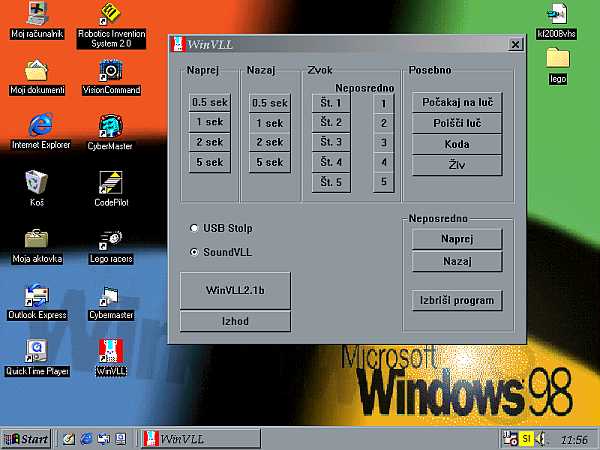Click the Št. 5 sound button
The width and height of the screenshot is (600, 450).
coord(331,182)
